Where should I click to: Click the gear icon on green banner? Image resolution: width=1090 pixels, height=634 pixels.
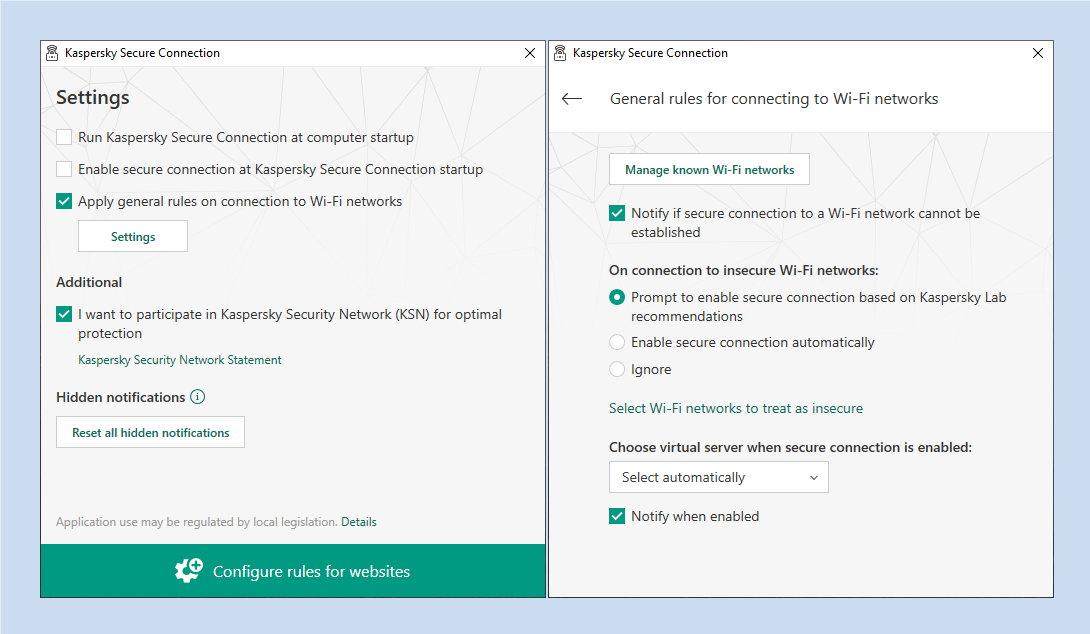tap(188, 571)
